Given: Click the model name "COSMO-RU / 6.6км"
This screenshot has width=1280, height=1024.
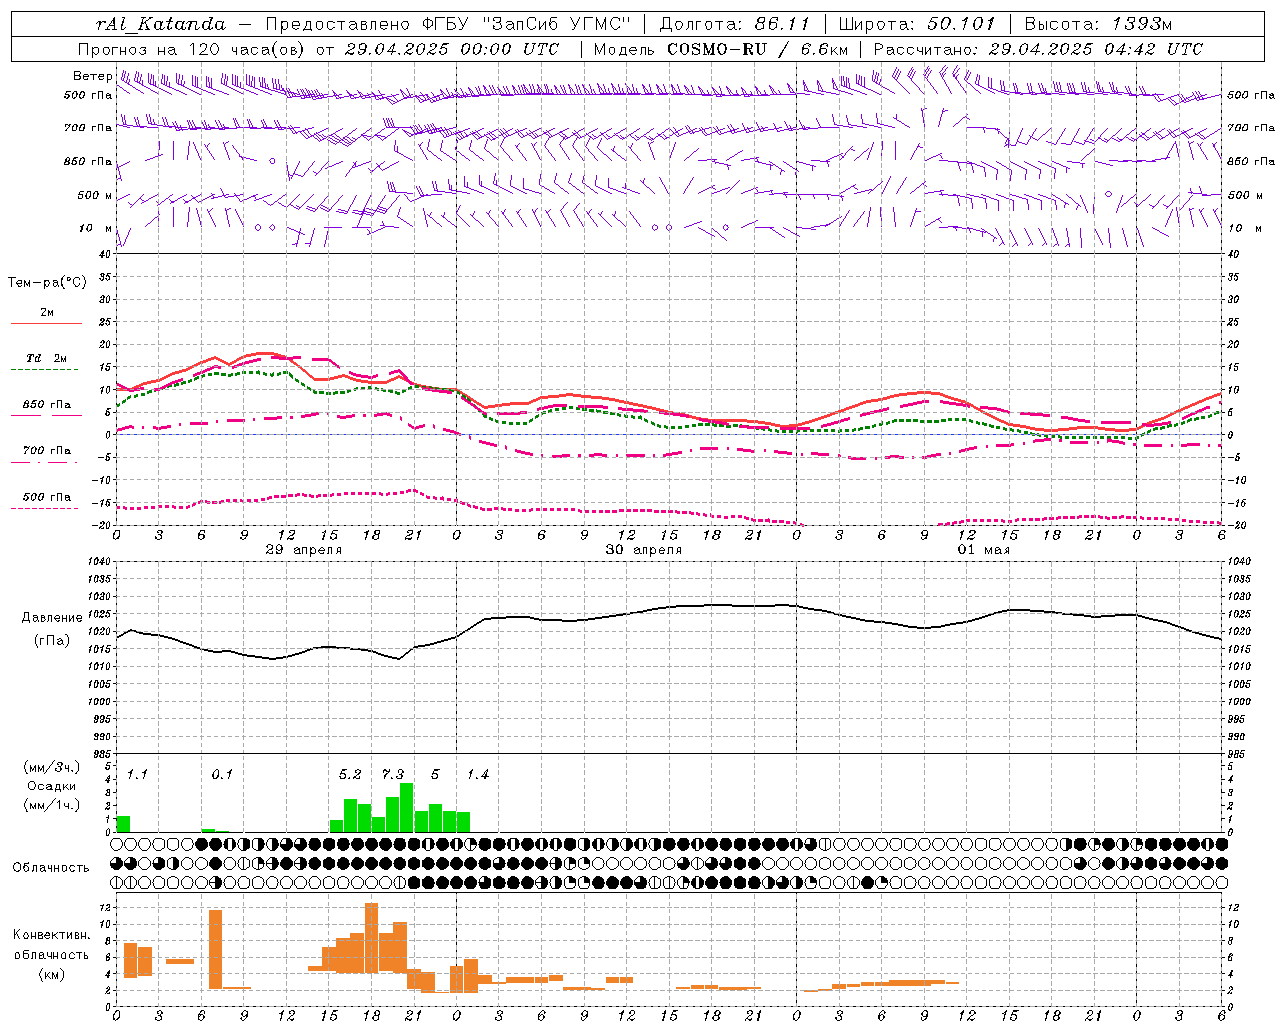Looking at the screenshot, I should point(758,49).
